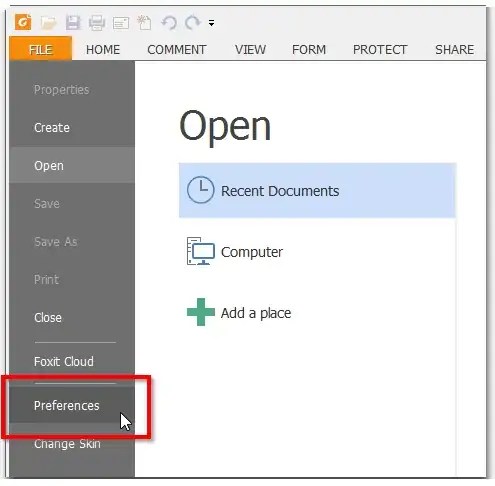Image resolution: width=495 pixels, height=486 pixels.
Task: Click Add a place
Action: (317, 313)
